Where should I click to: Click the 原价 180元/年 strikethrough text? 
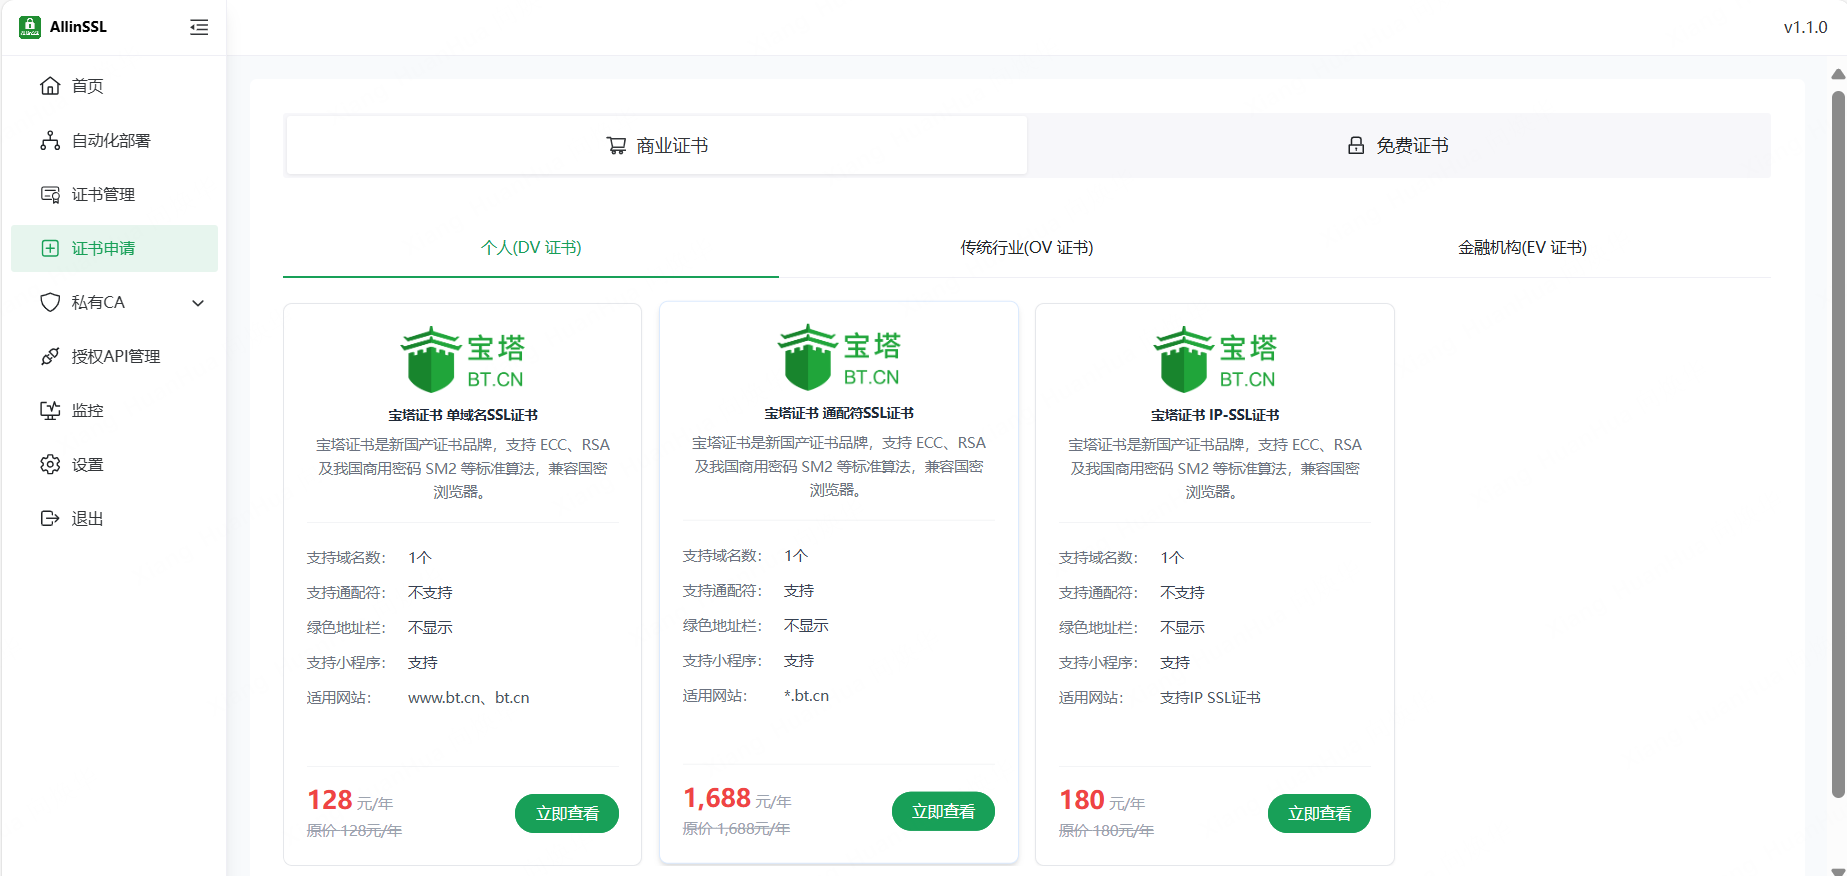point(1106,831)
